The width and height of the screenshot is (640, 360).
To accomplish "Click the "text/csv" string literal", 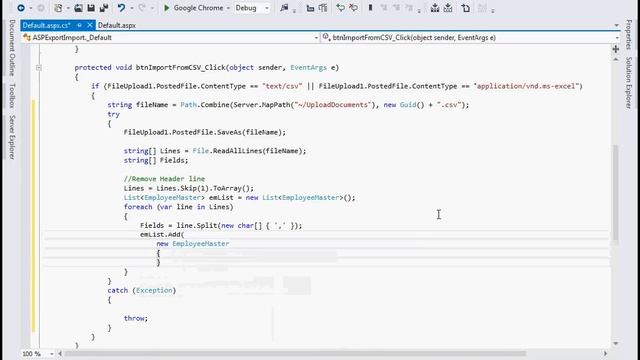I will point(282,86).
